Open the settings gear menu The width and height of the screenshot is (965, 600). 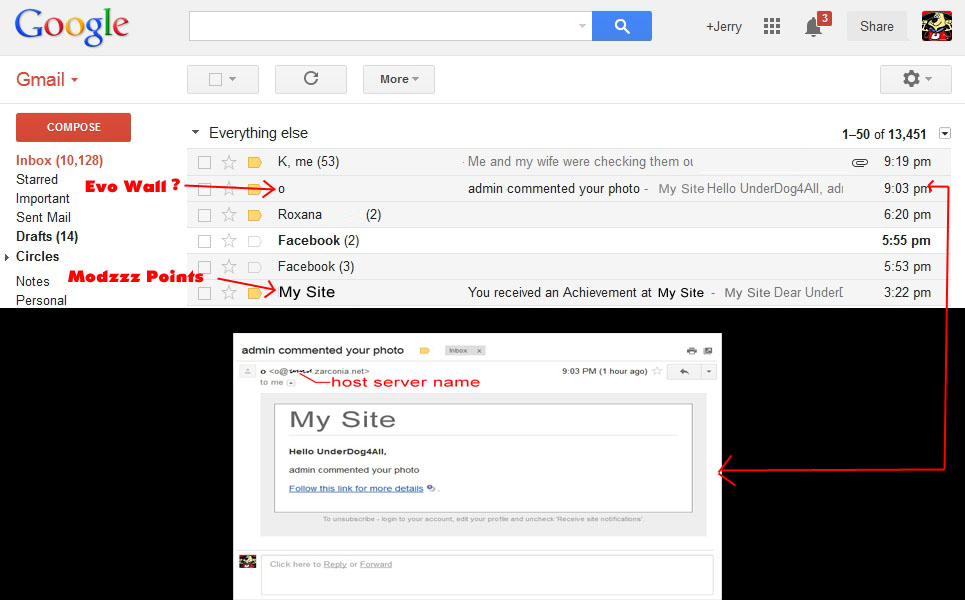tap(916, 79)
